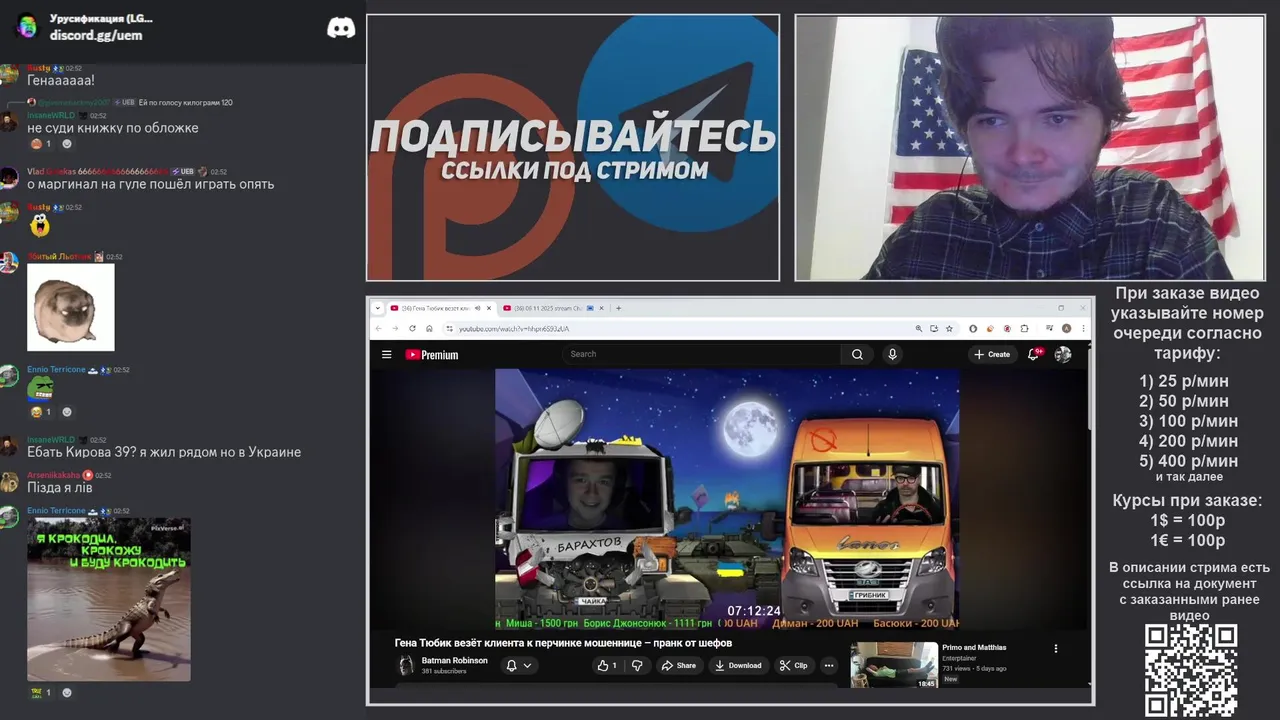
Task: Click the YouTube search magnifier button
Action: click(857, 354)
